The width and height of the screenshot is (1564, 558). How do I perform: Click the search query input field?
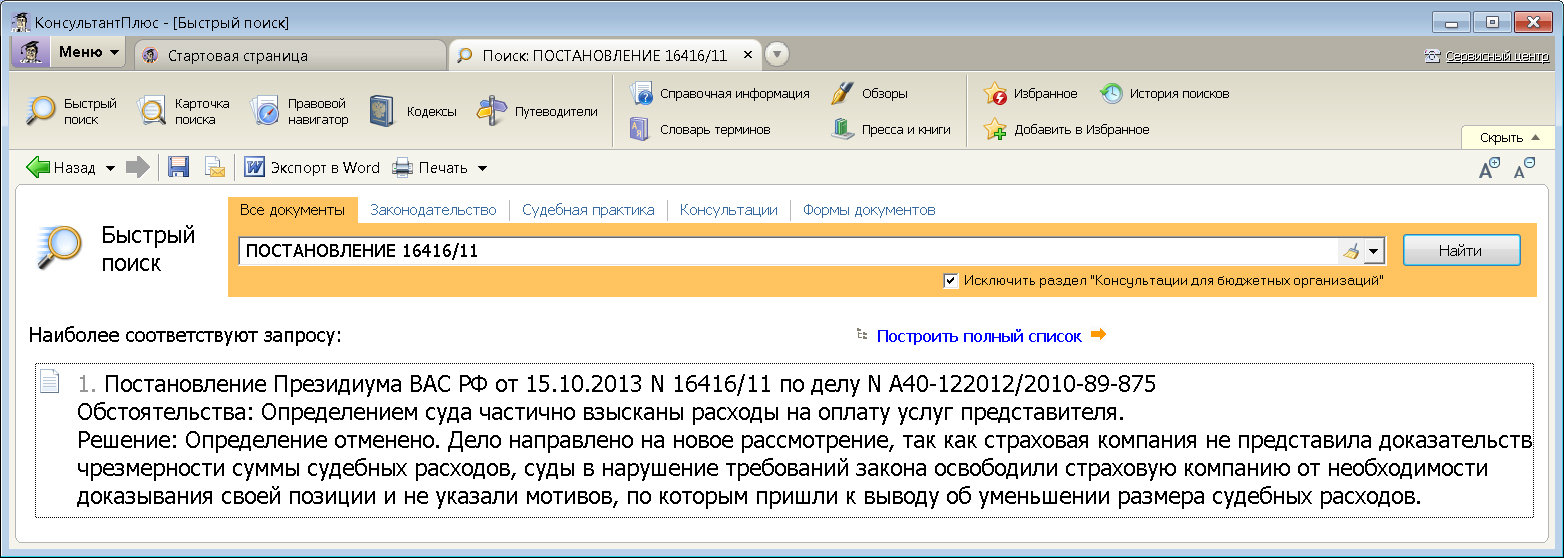pos(788,251)
